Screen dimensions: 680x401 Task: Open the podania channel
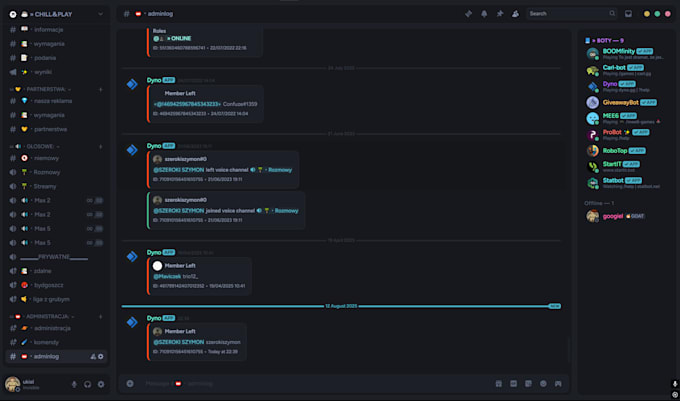(x=56, y=58)
